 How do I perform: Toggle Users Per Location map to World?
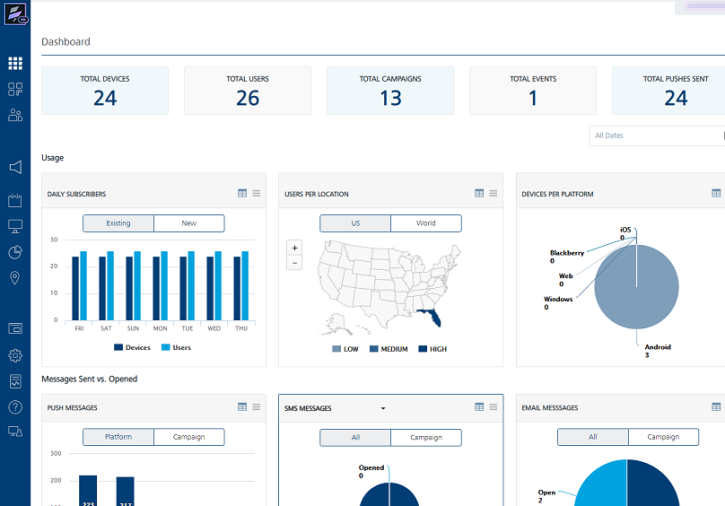(426, 223)
